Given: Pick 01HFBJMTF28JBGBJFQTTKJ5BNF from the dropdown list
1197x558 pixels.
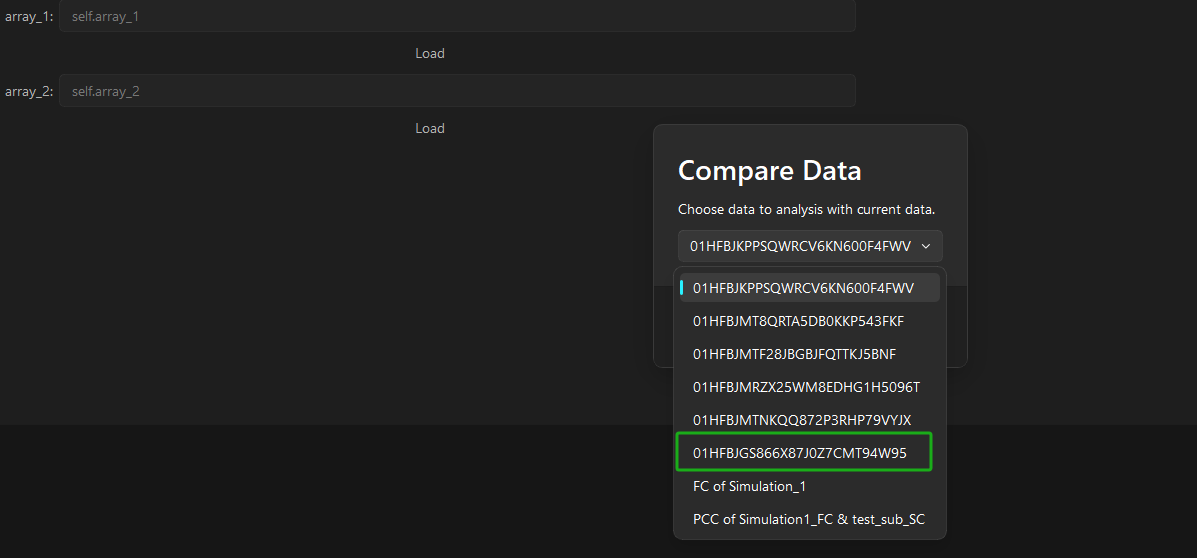Looking at the screenshot, I should pos(794,354).
